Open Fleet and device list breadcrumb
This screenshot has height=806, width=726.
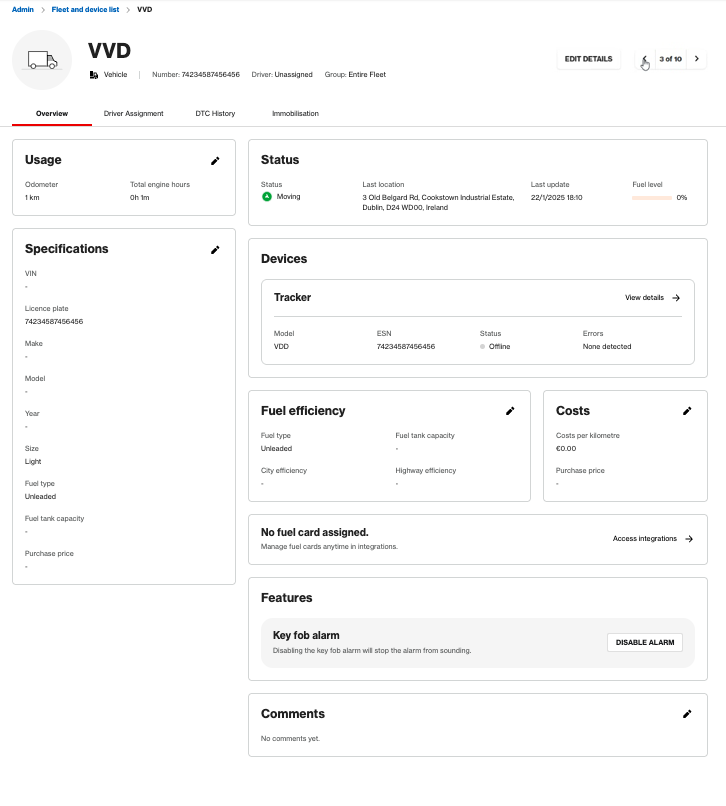click(x=85, y=9)
